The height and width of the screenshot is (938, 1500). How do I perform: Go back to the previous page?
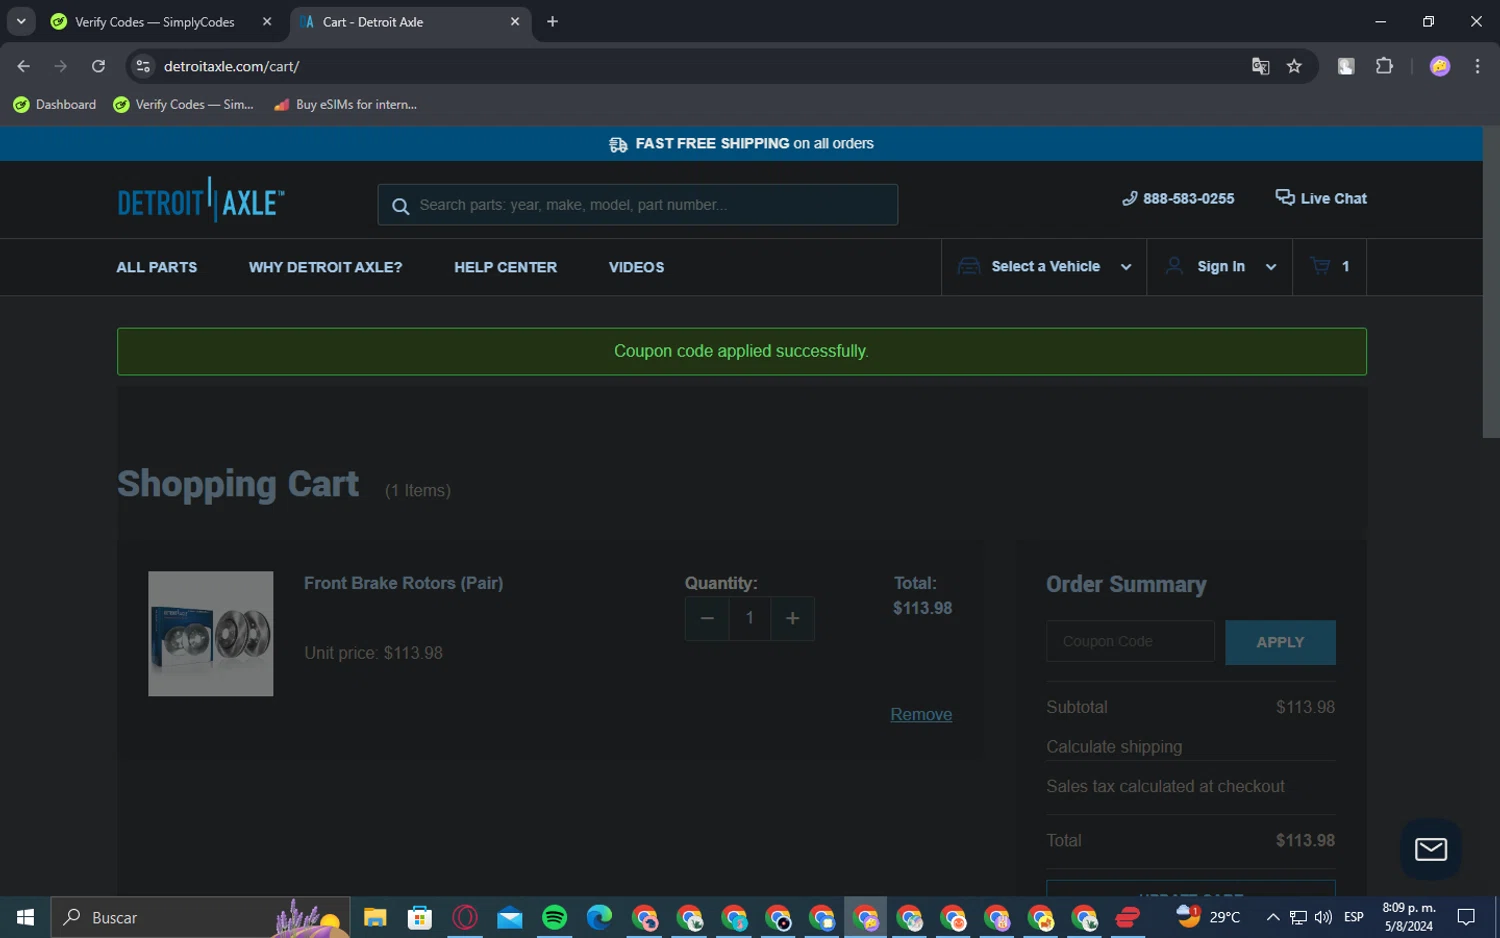(x=24, y=66)
